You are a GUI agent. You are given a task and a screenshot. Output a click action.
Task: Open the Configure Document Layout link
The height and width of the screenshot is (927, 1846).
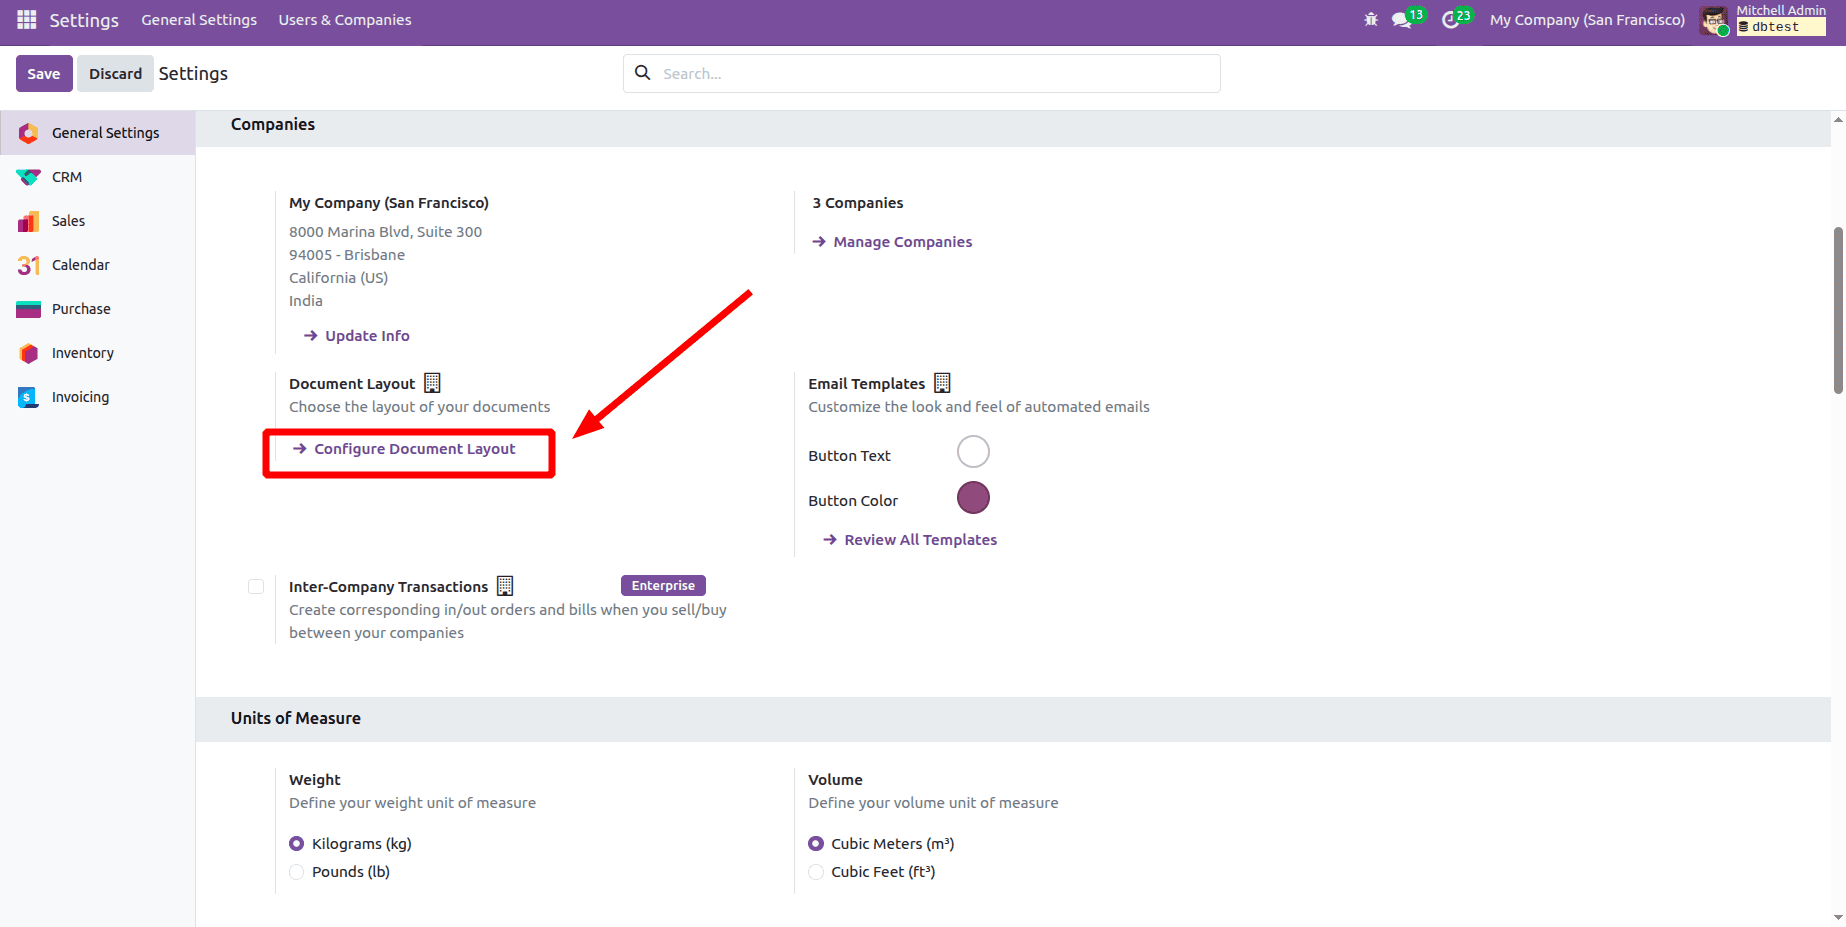point(404,449)
